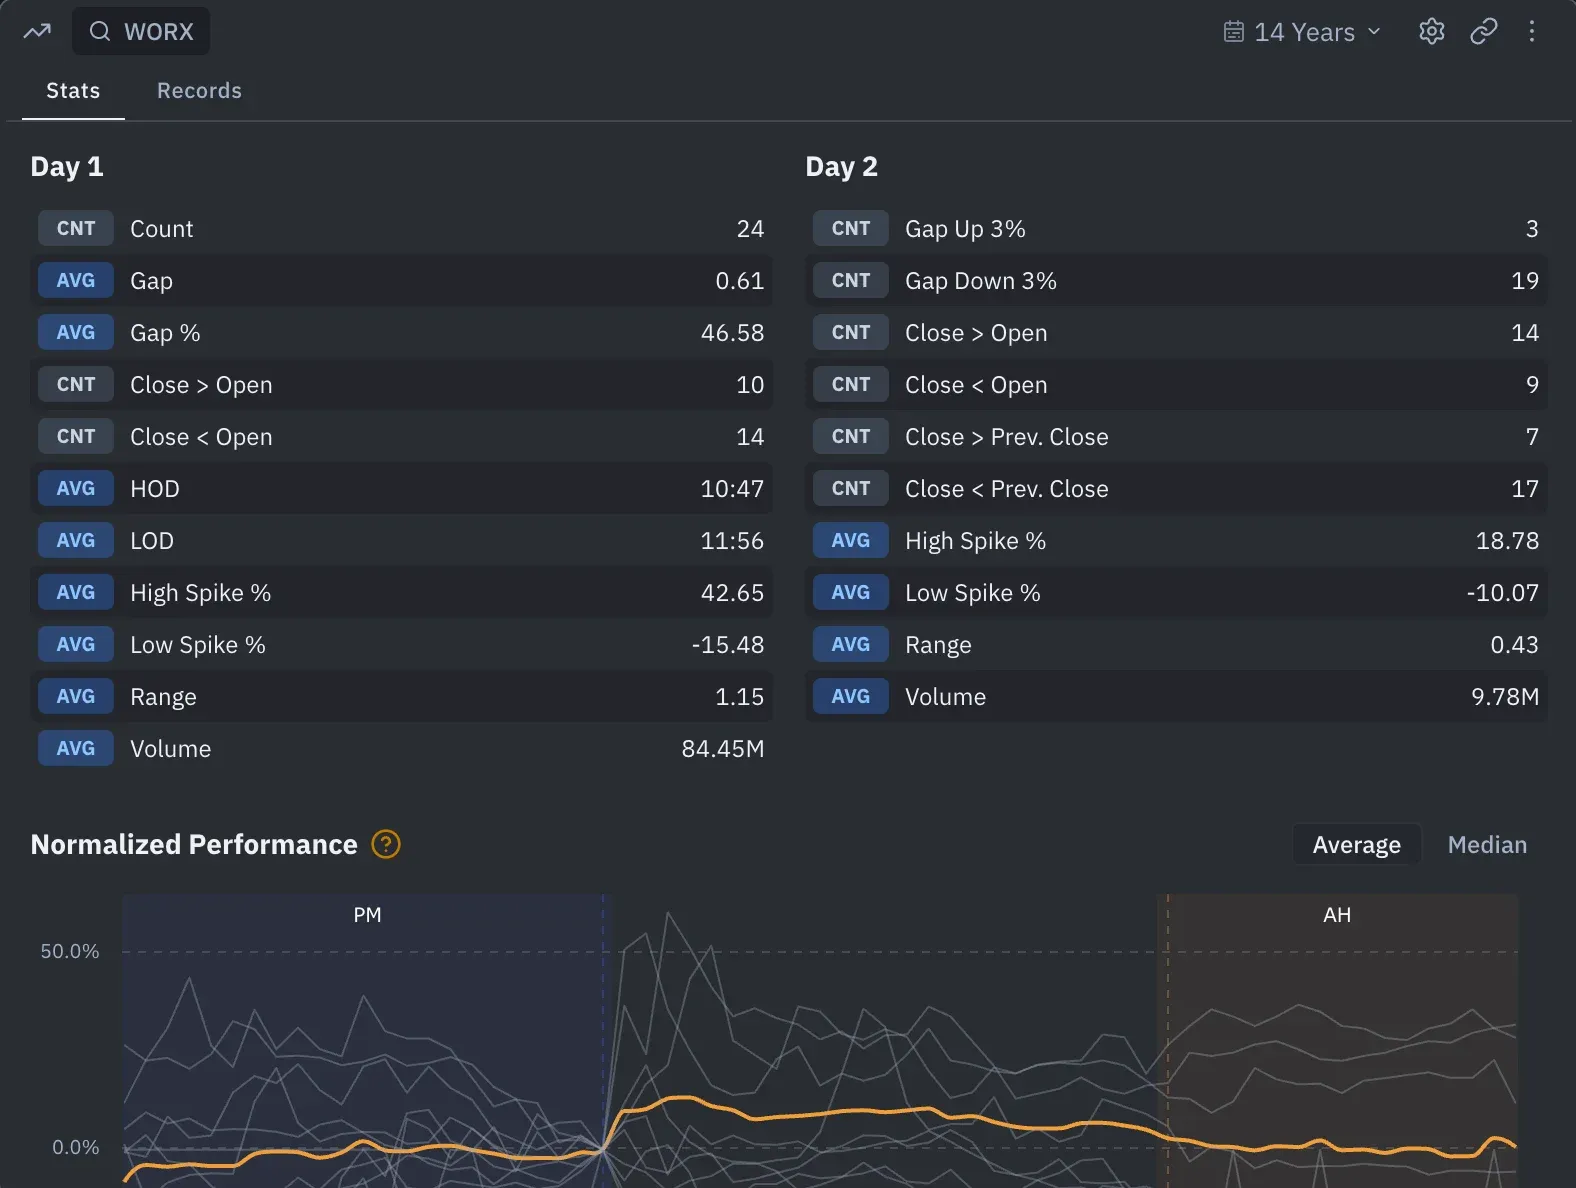
Task: Click the trending chart icon at top left
Action: point(37,31)
